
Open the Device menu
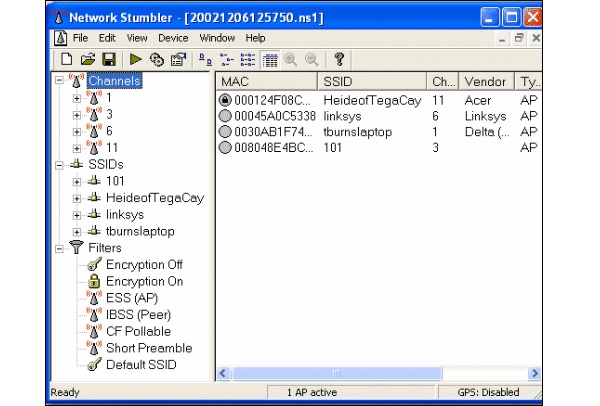173,38
